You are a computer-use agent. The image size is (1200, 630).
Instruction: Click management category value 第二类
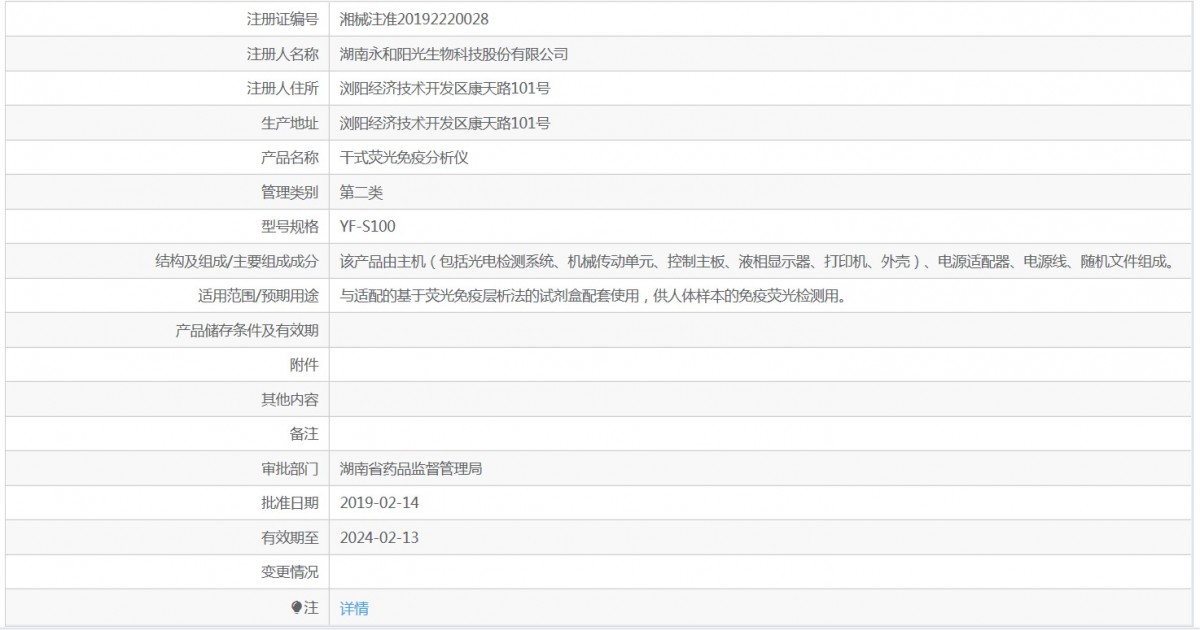click(x=361, y=192)
